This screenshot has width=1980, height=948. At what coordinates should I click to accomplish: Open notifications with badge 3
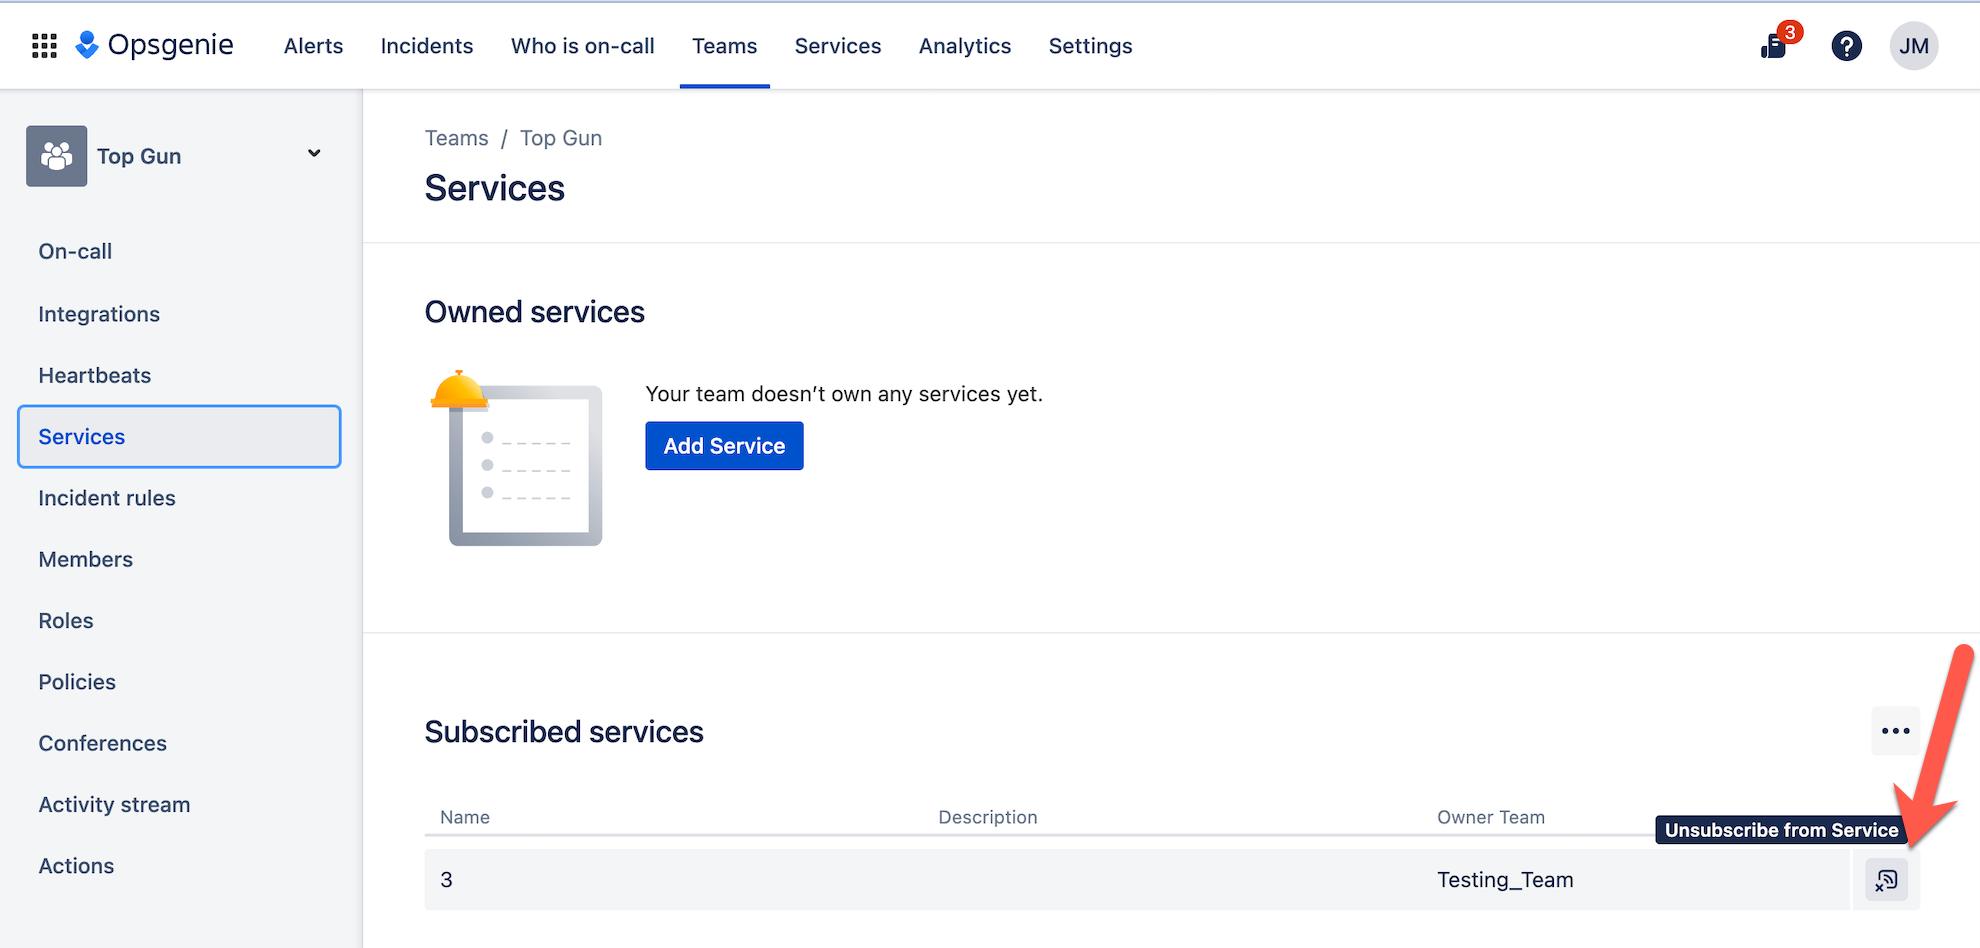[1774, 46]
